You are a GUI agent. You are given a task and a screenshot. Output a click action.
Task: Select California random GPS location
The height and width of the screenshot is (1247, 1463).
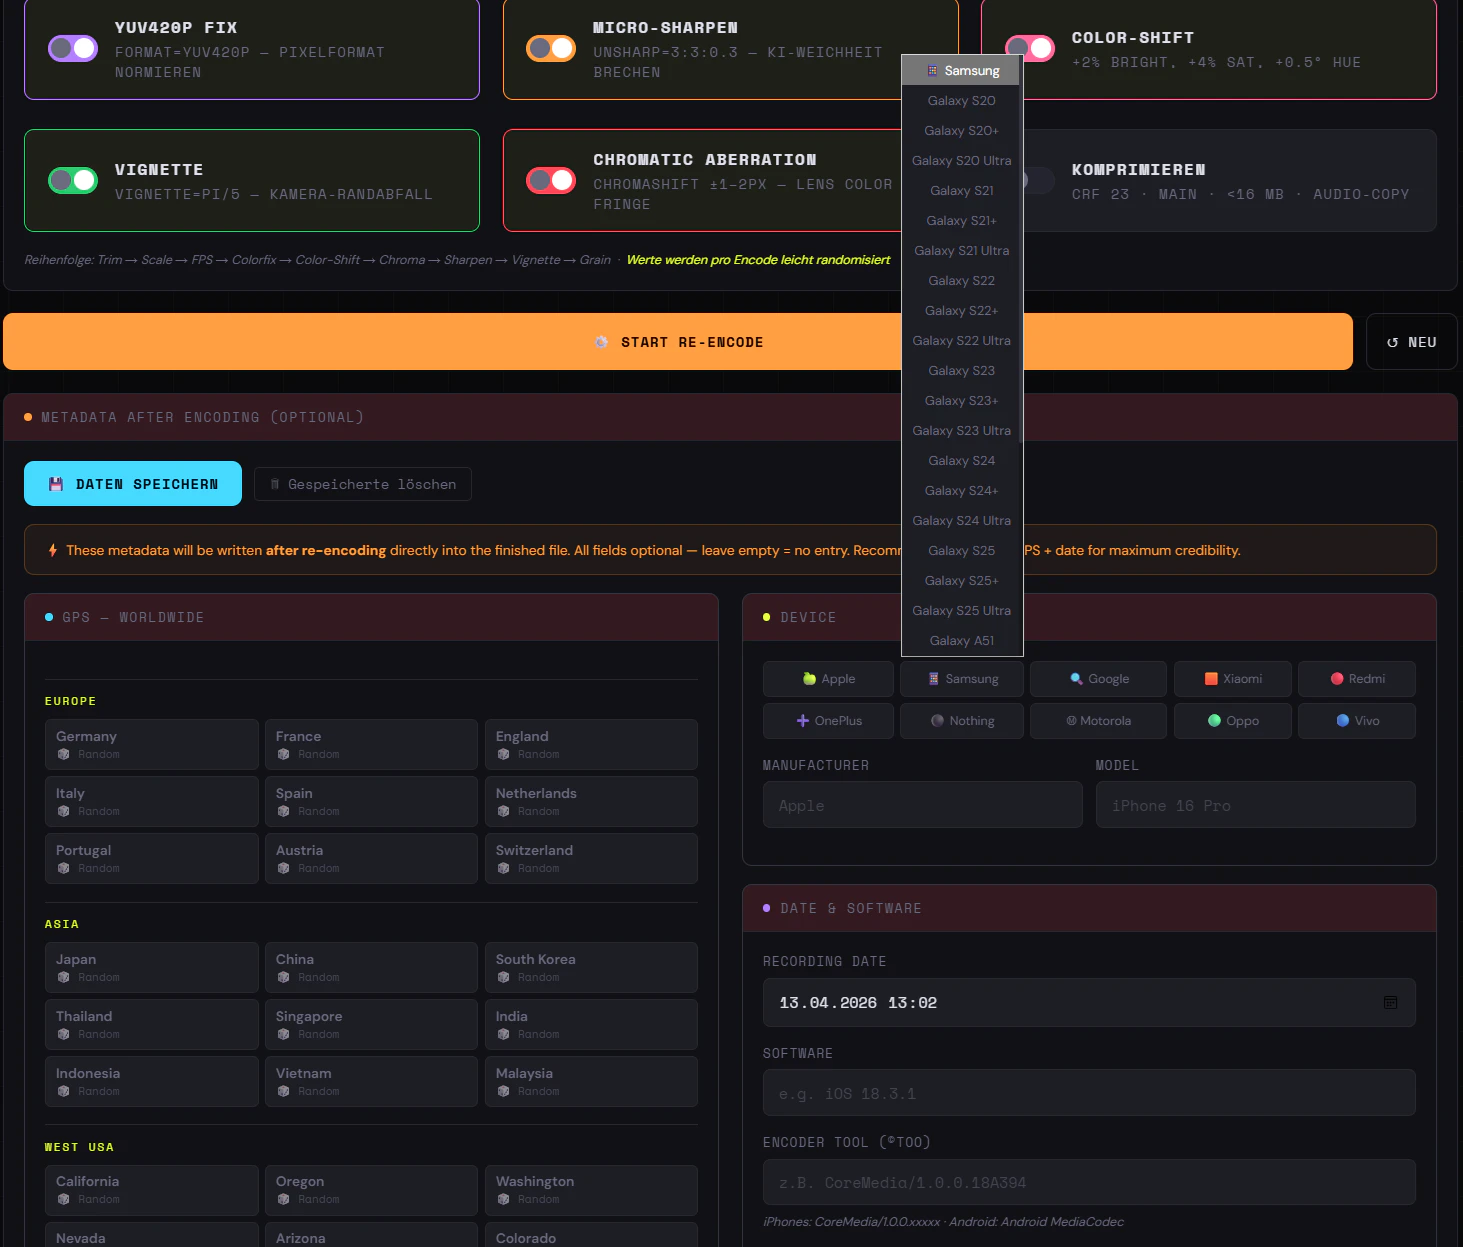pos(152,1190)
